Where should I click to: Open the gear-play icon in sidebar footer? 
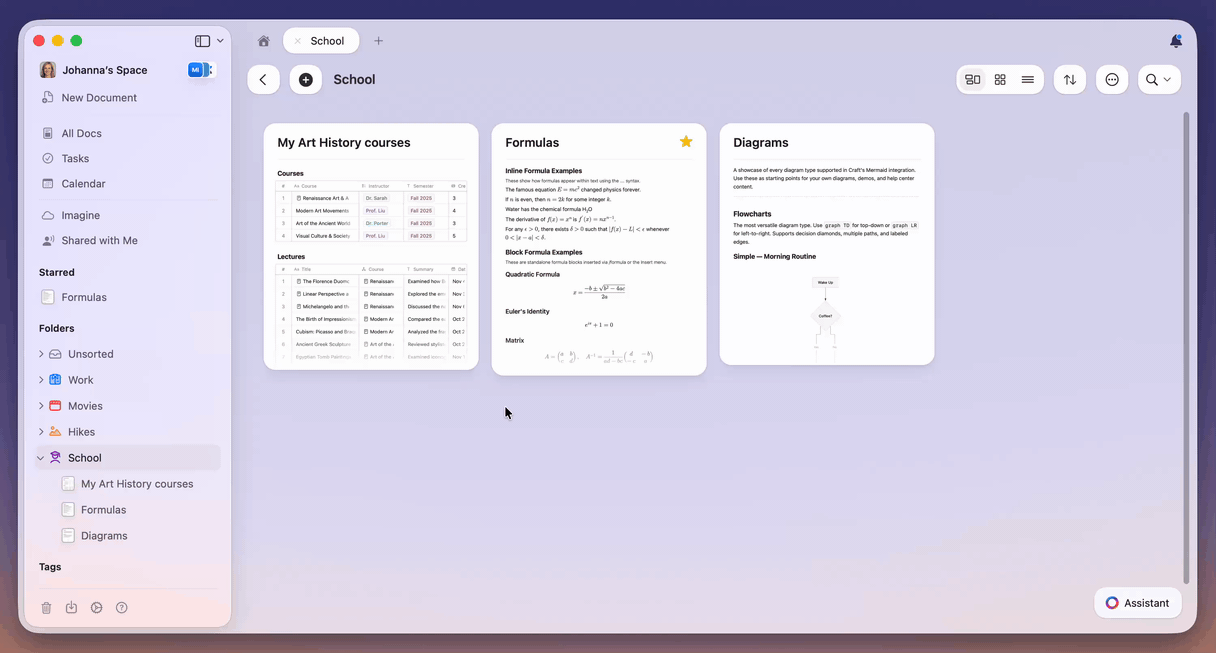click(x=96, y=608)
